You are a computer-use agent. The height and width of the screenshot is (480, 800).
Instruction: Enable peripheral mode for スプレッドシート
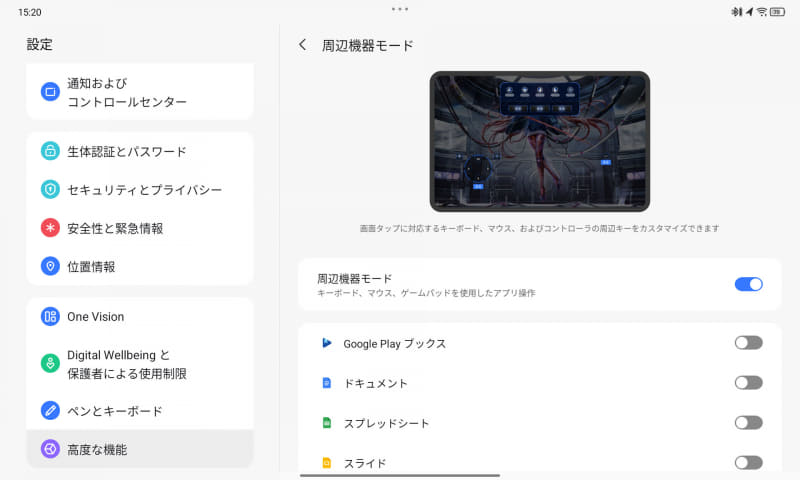[748, 422]
